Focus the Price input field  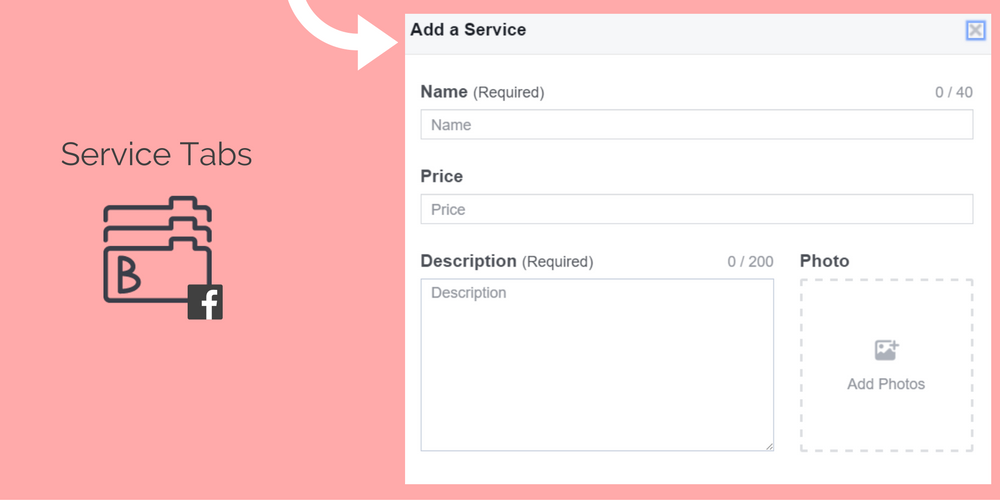(x=696, y=209)
